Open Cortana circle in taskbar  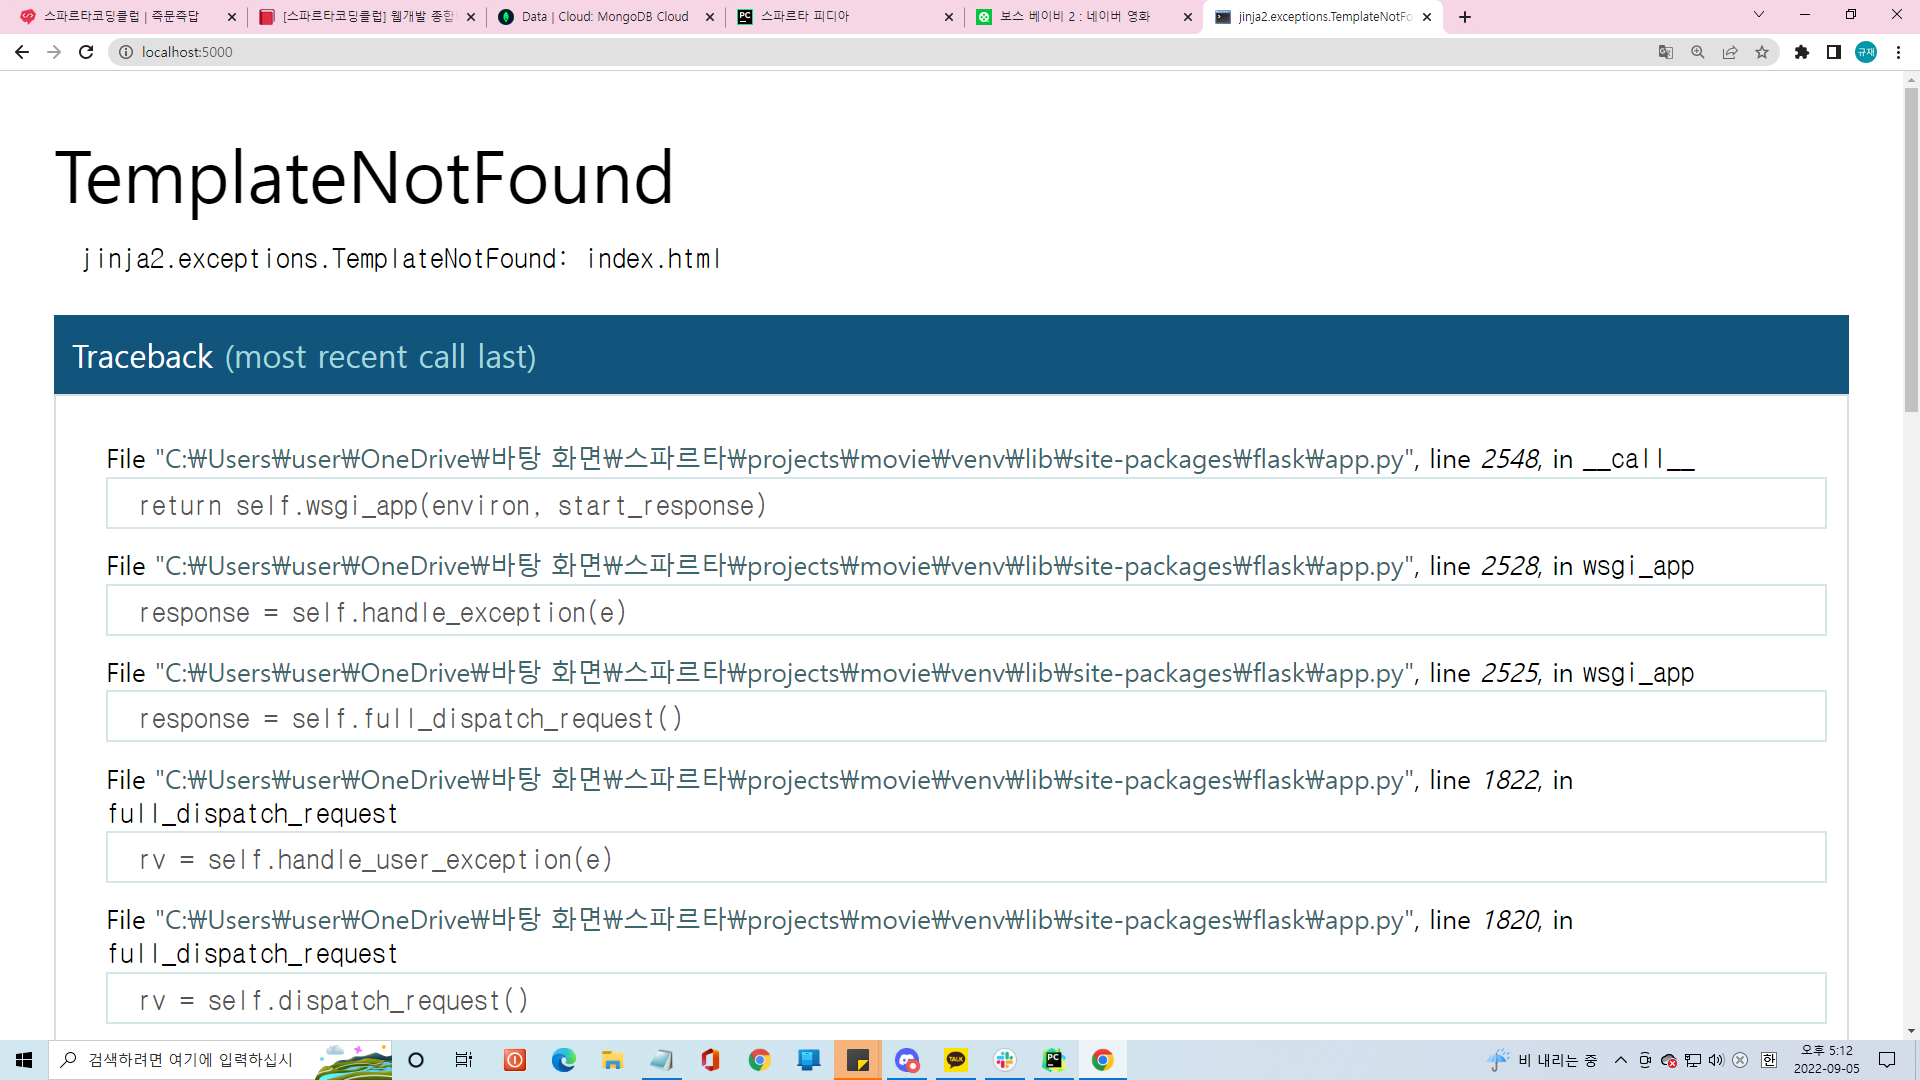tap(417, 1060)
